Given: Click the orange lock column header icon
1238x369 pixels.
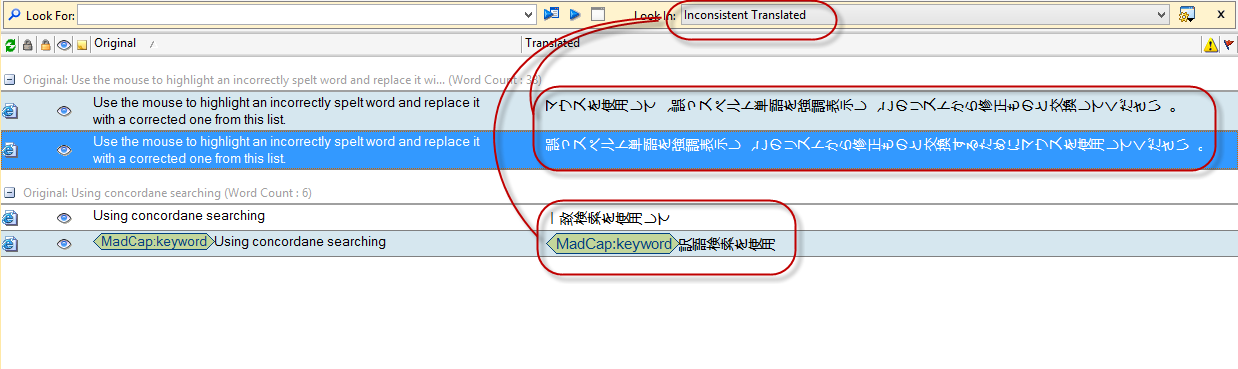Looking at the screenshot, I should tap(46, 45).
